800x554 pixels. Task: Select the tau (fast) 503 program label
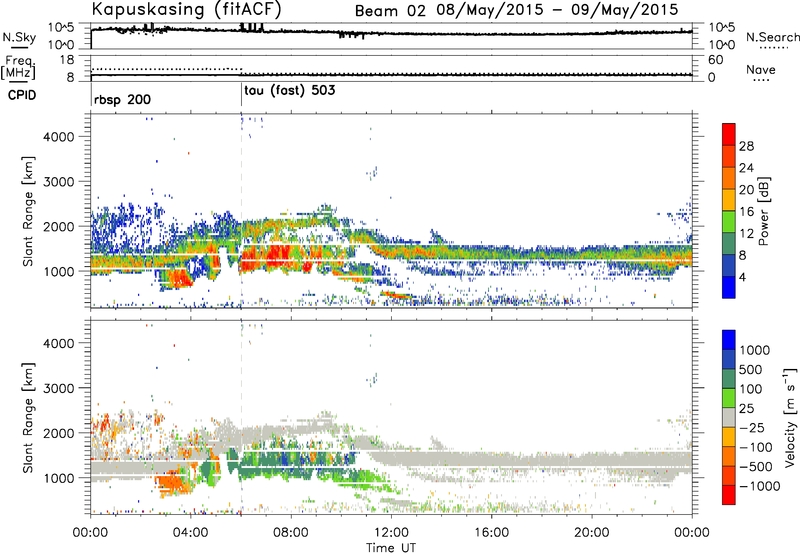[x=290, y=91]
